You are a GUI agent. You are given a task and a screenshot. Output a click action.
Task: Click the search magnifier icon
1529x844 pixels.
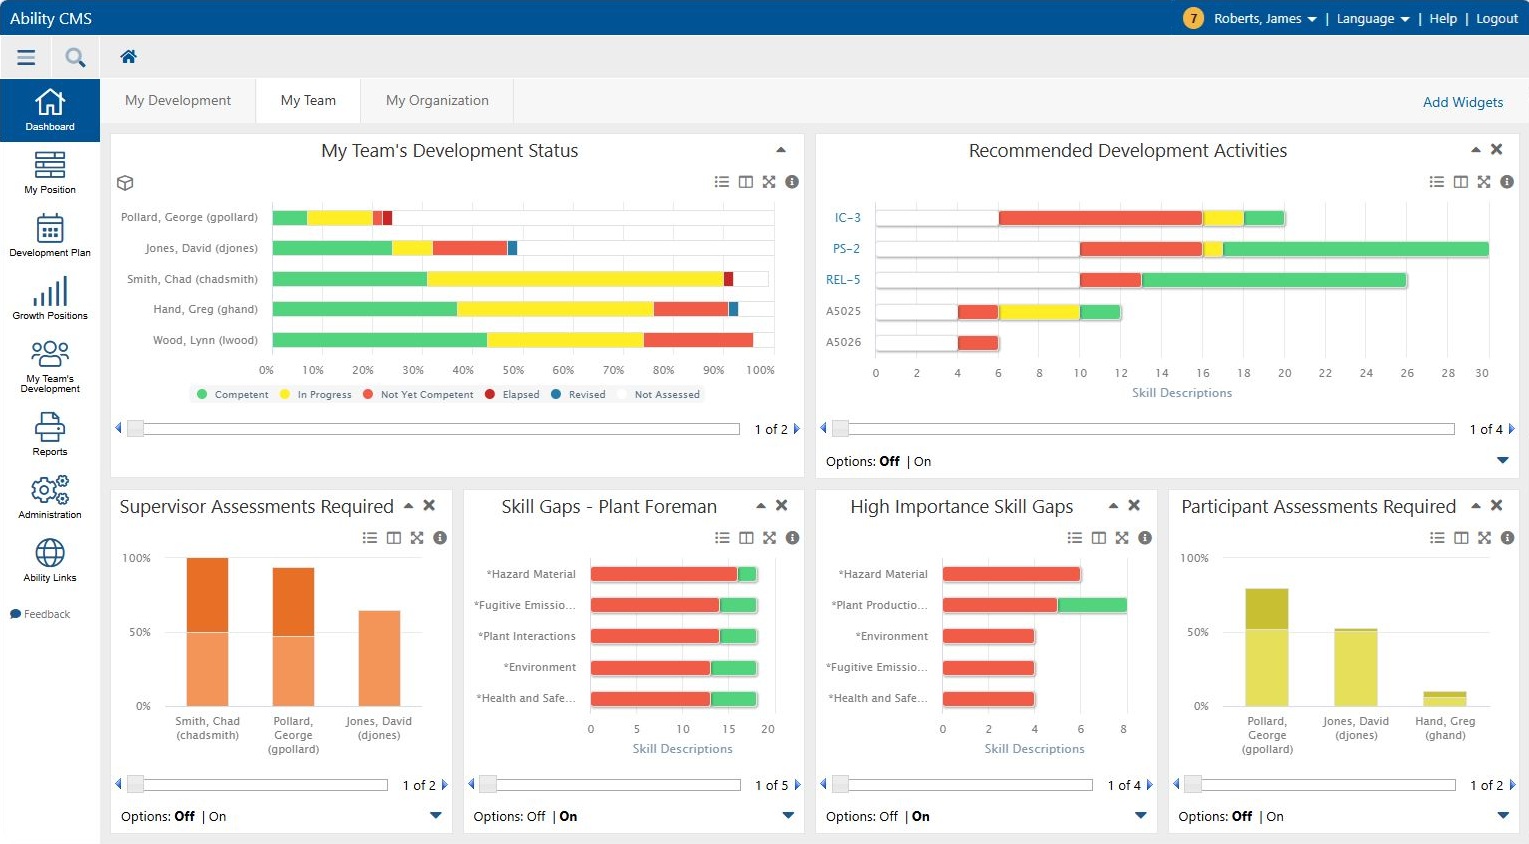[x=75, y=57]
